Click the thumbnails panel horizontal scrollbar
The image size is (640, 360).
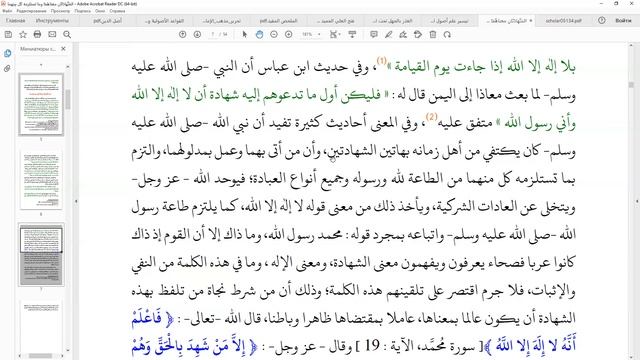coord(40,356)
